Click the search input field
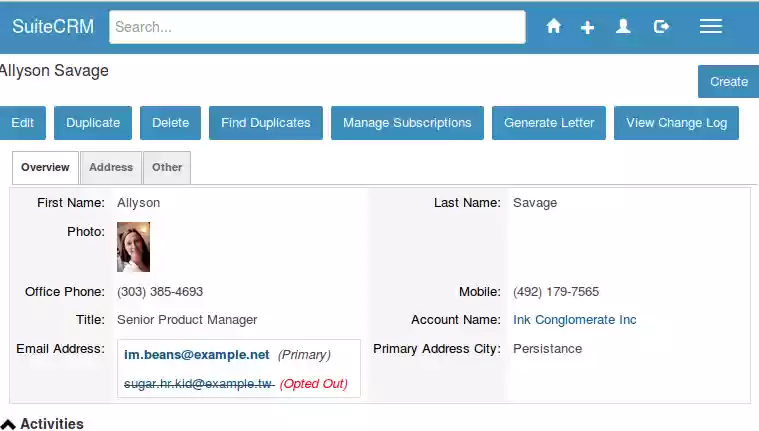Viewport: 759px width, 431px height. 317,27
